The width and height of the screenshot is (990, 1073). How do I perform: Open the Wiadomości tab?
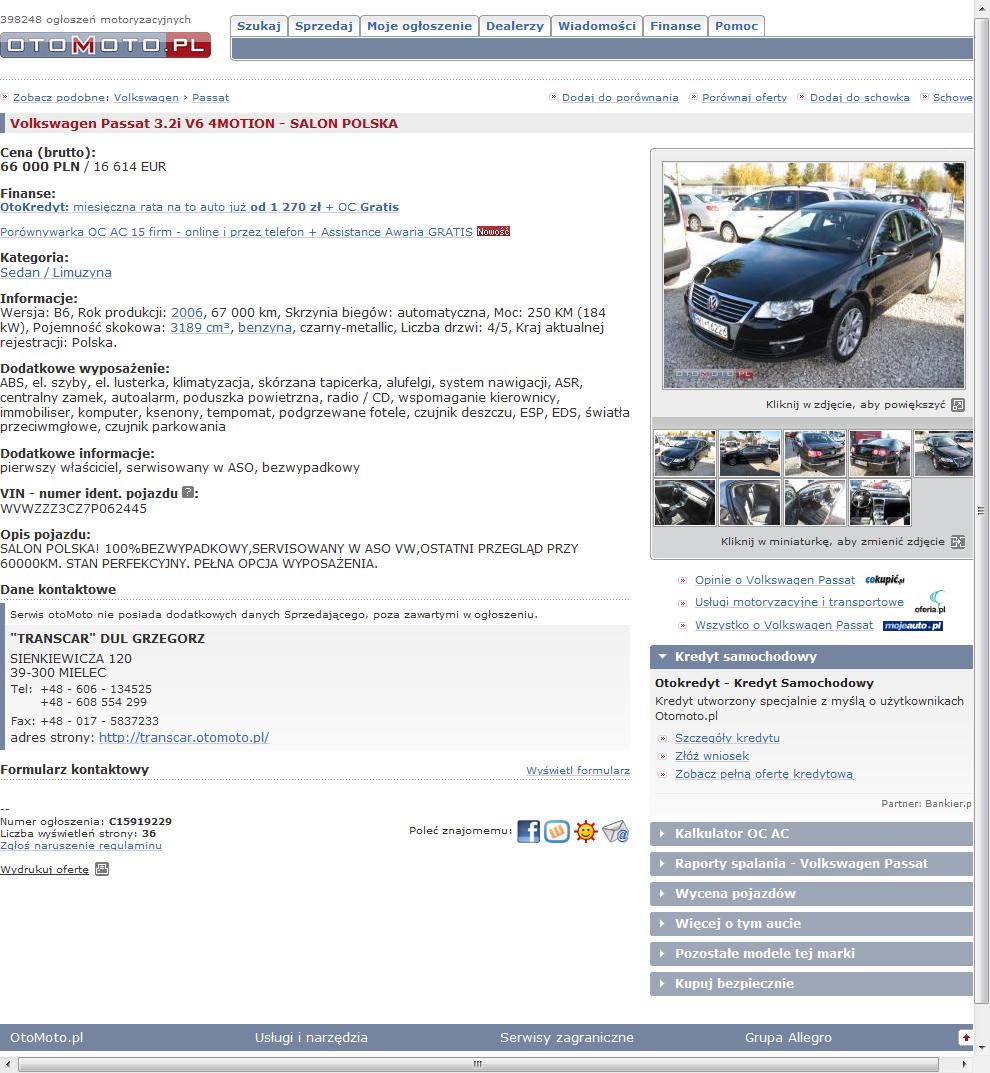(x=597, y=26)
